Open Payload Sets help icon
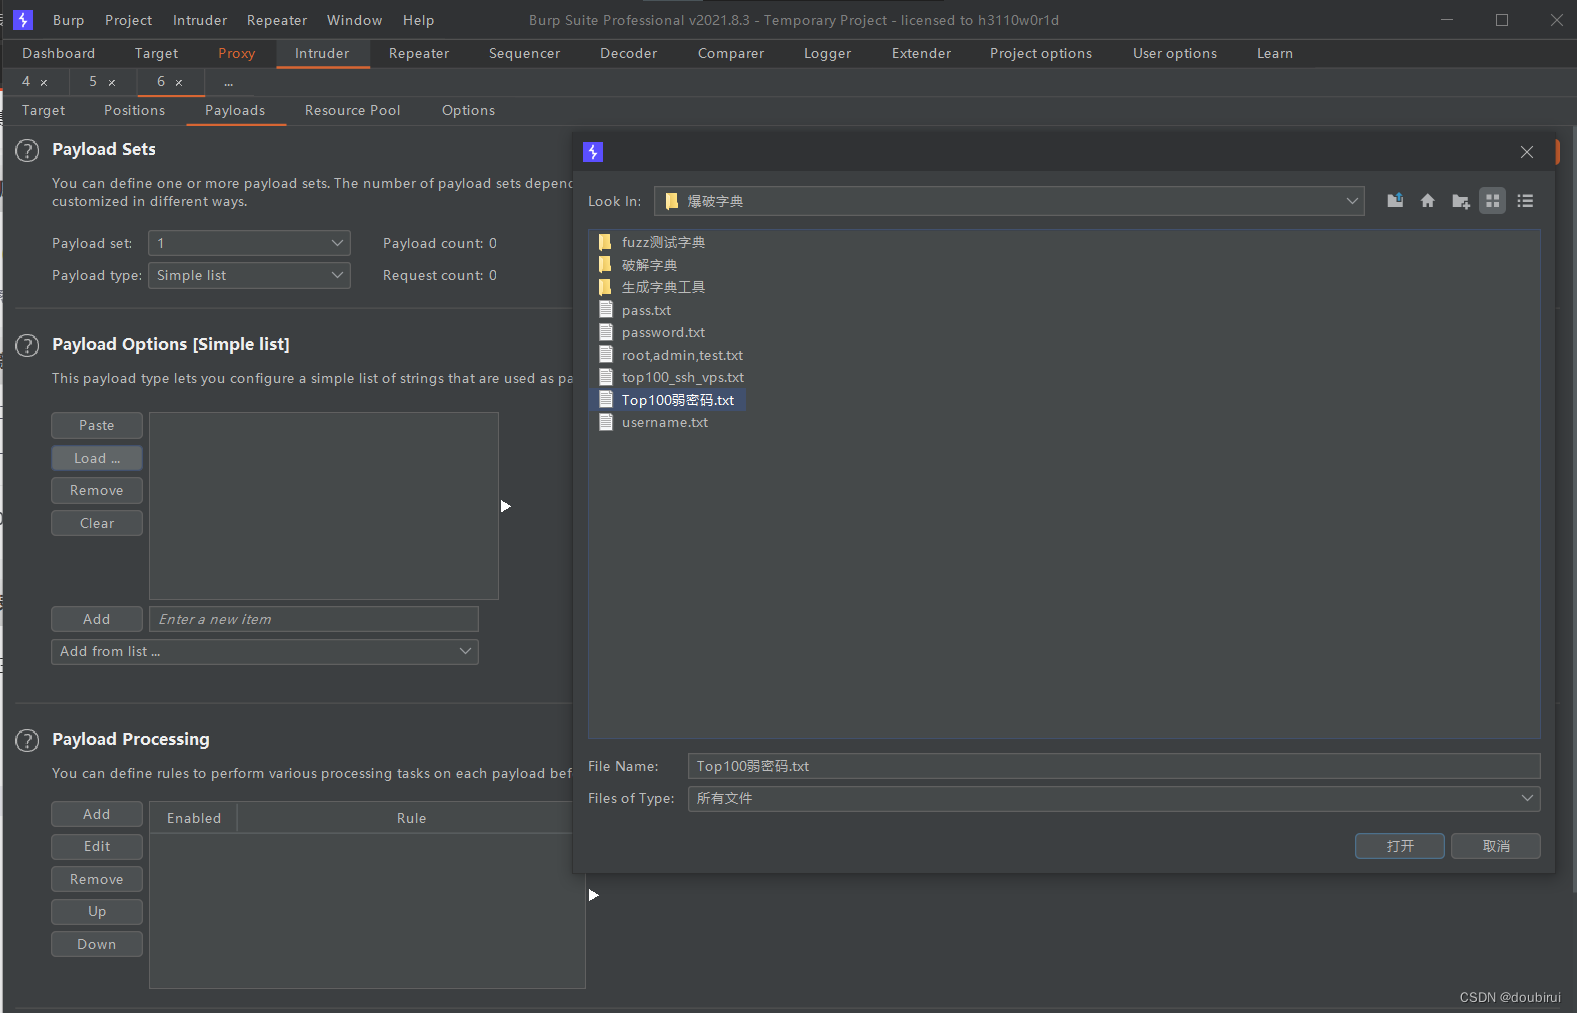The height and width of the screenshot is (1013, 1577). pos(27,151)
